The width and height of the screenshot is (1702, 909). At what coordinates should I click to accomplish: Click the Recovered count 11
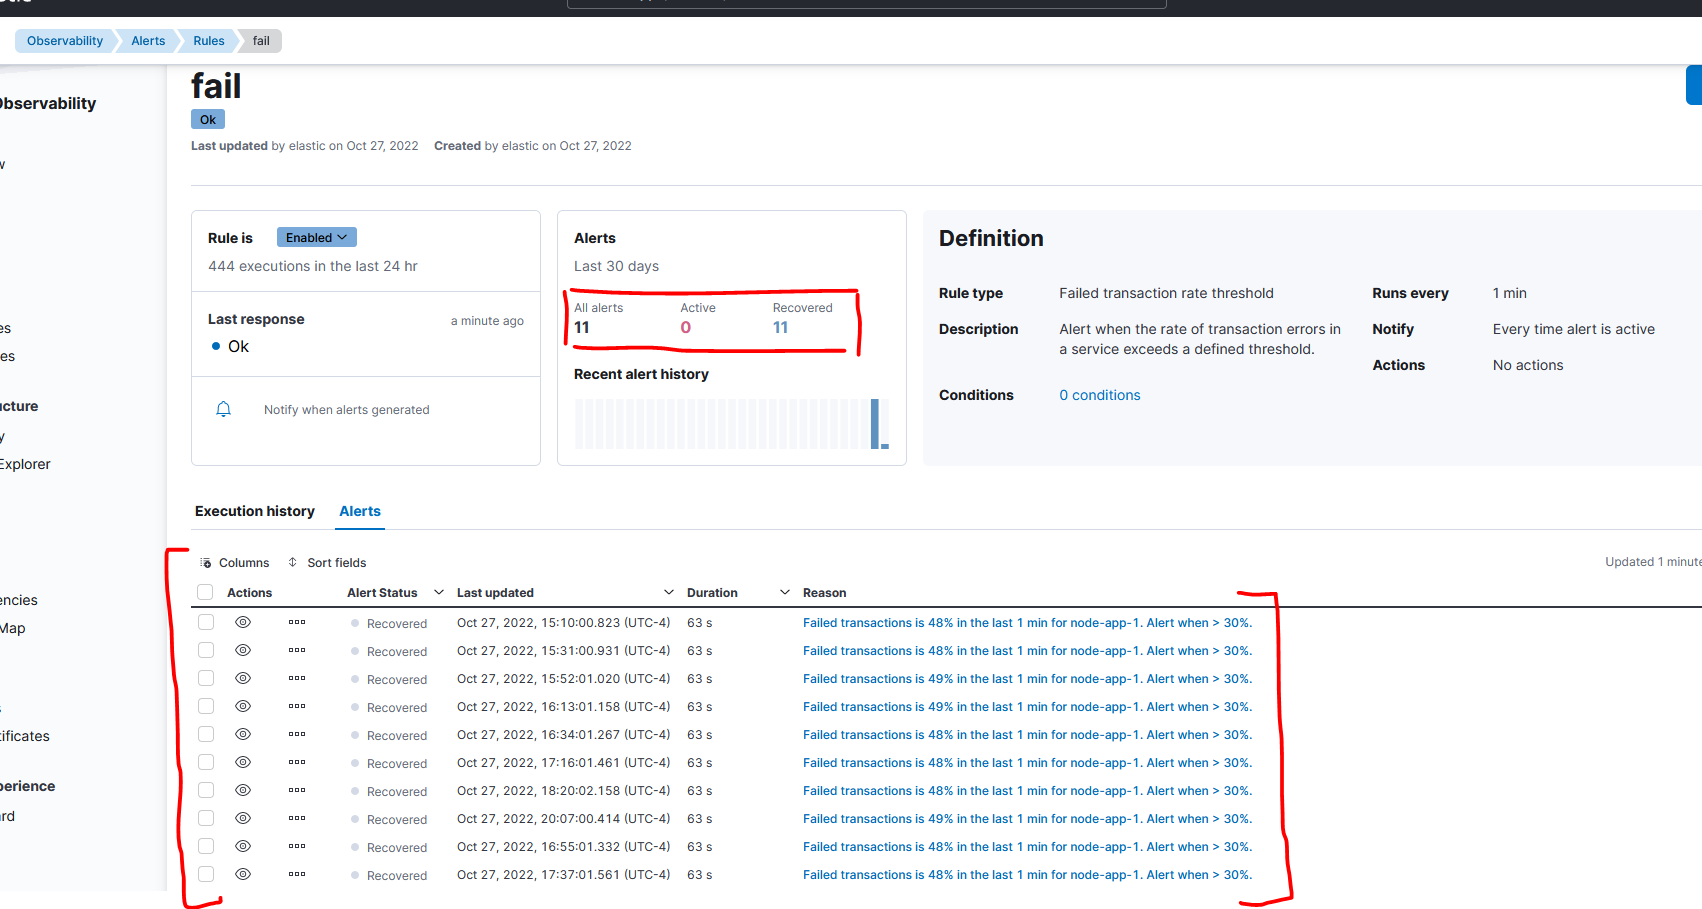781,327
